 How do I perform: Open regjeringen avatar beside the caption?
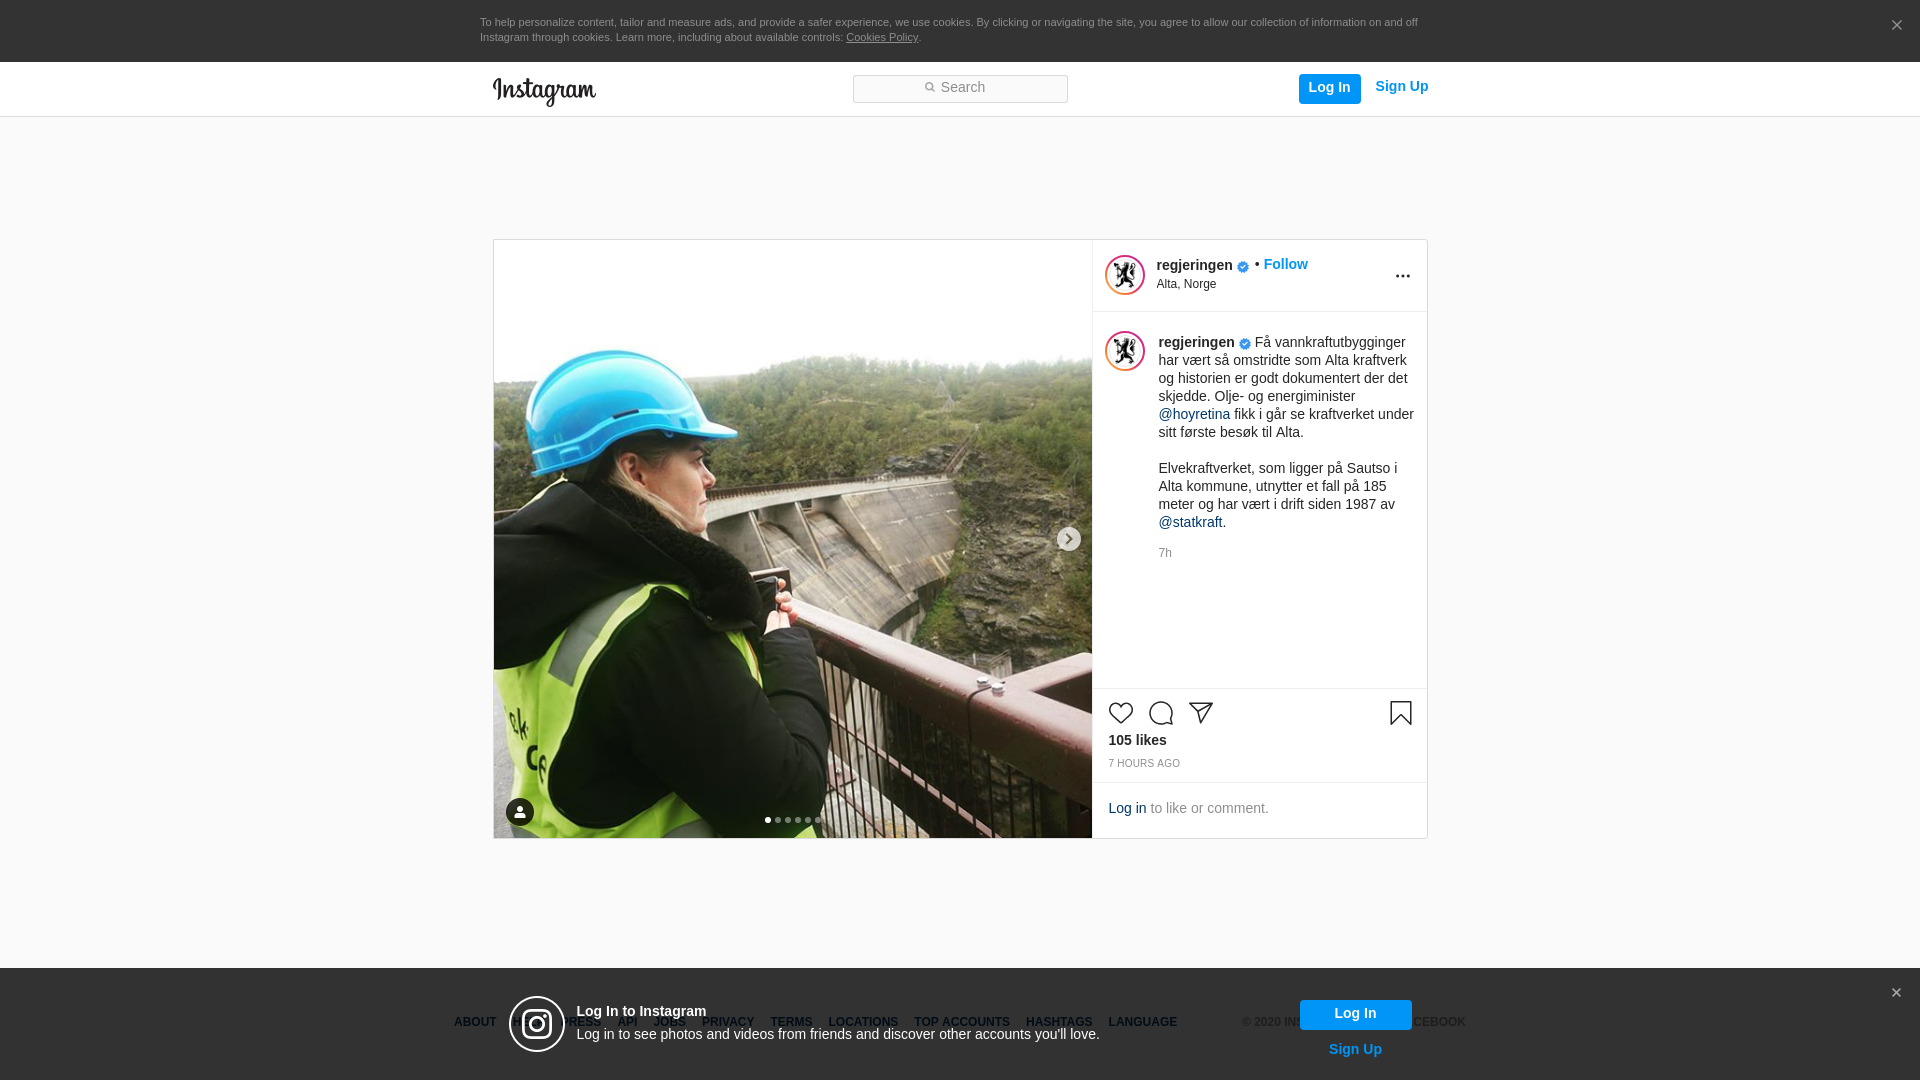point(1125,351)
